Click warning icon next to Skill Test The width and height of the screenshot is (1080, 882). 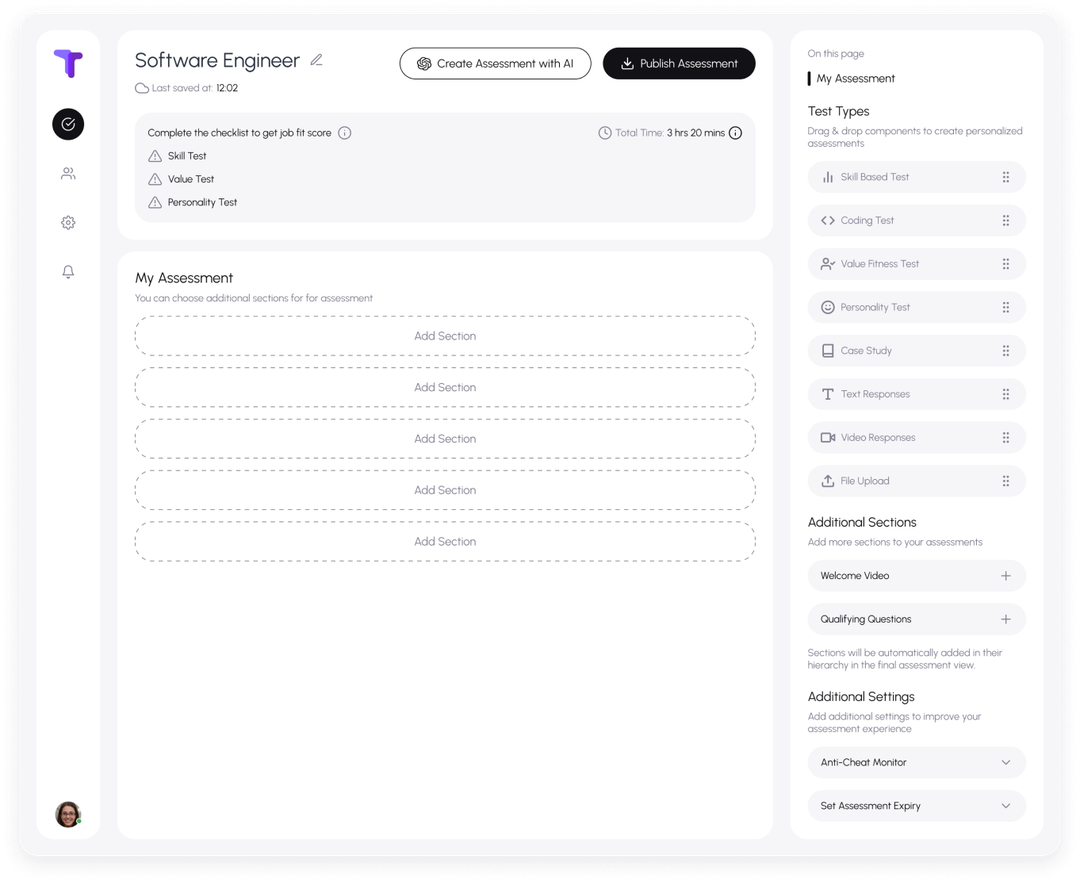pos(155,156)
